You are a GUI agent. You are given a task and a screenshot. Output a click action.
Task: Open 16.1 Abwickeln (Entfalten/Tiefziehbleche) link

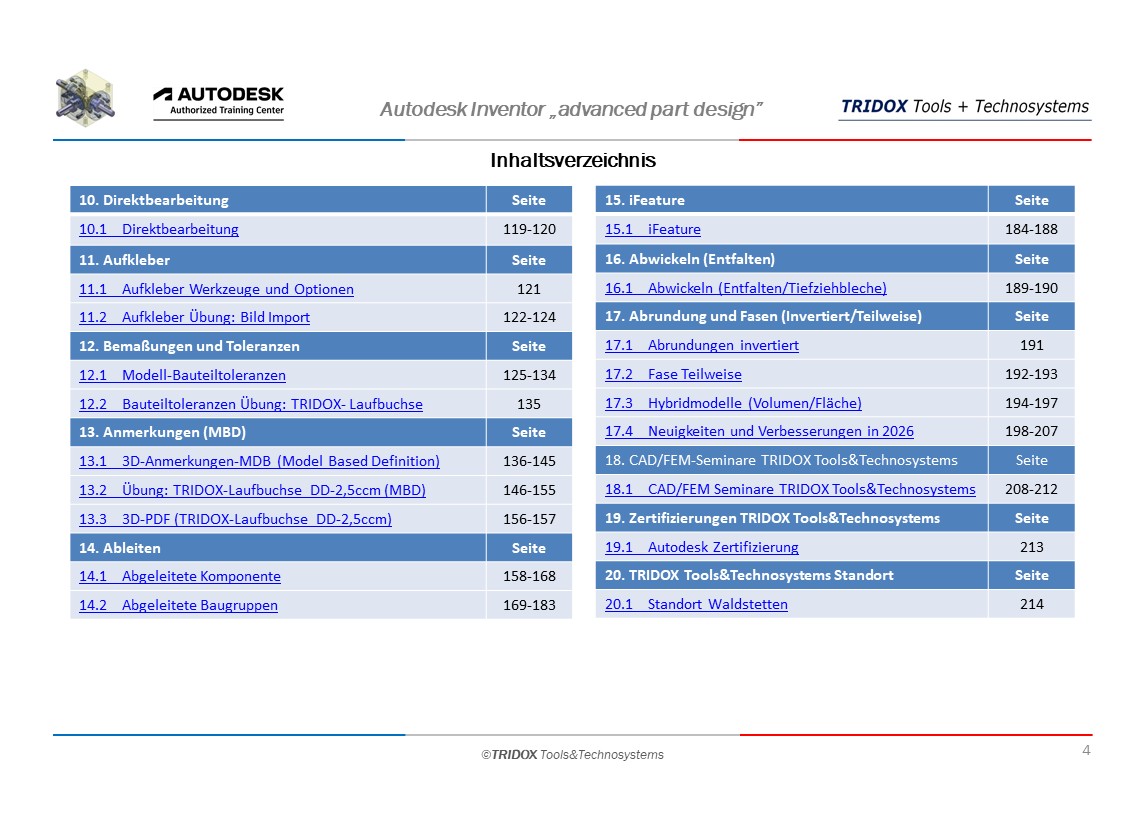point(745,288)
